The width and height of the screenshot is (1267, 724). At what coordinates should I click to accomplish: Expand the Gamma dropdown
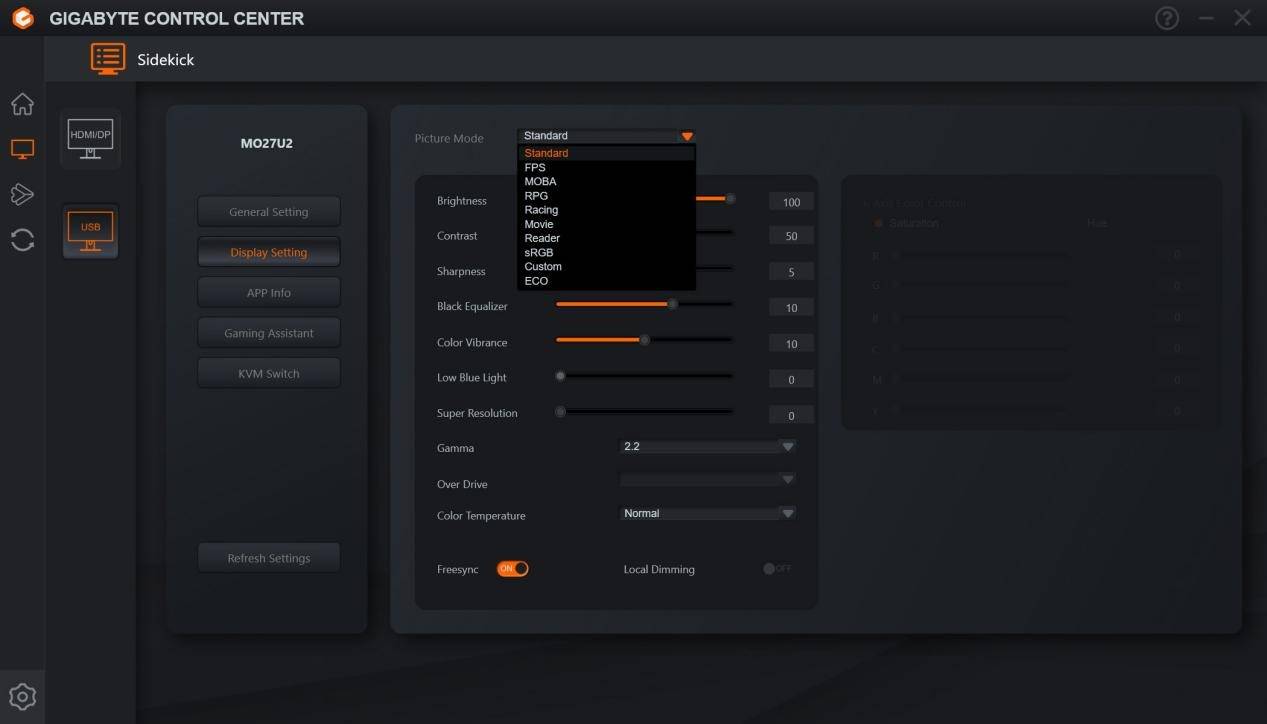point(787,447)
